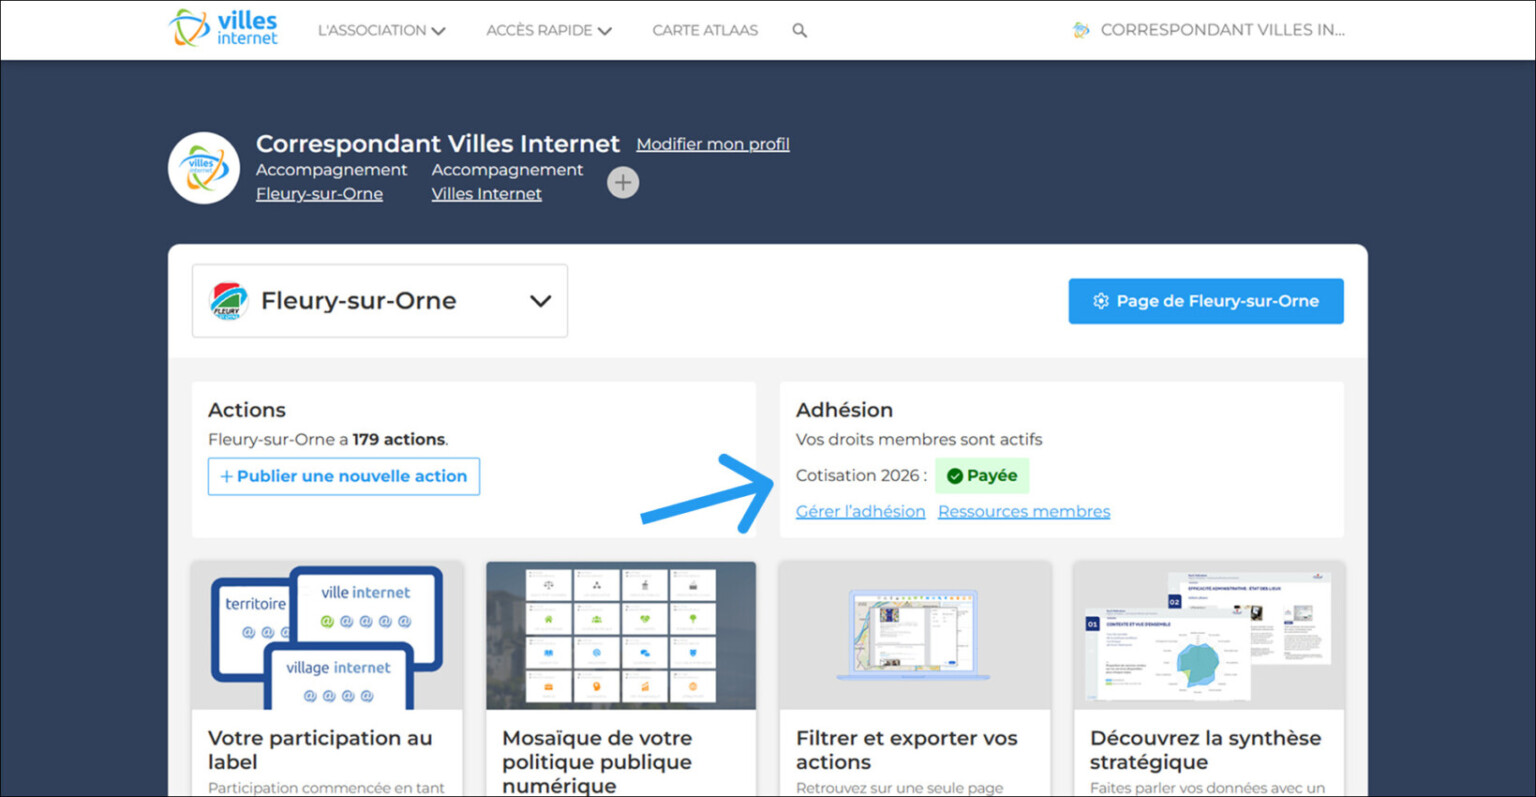The image size is (1536, 797).
Task: Click the 179 actions count text
Action: click(399, 439)
